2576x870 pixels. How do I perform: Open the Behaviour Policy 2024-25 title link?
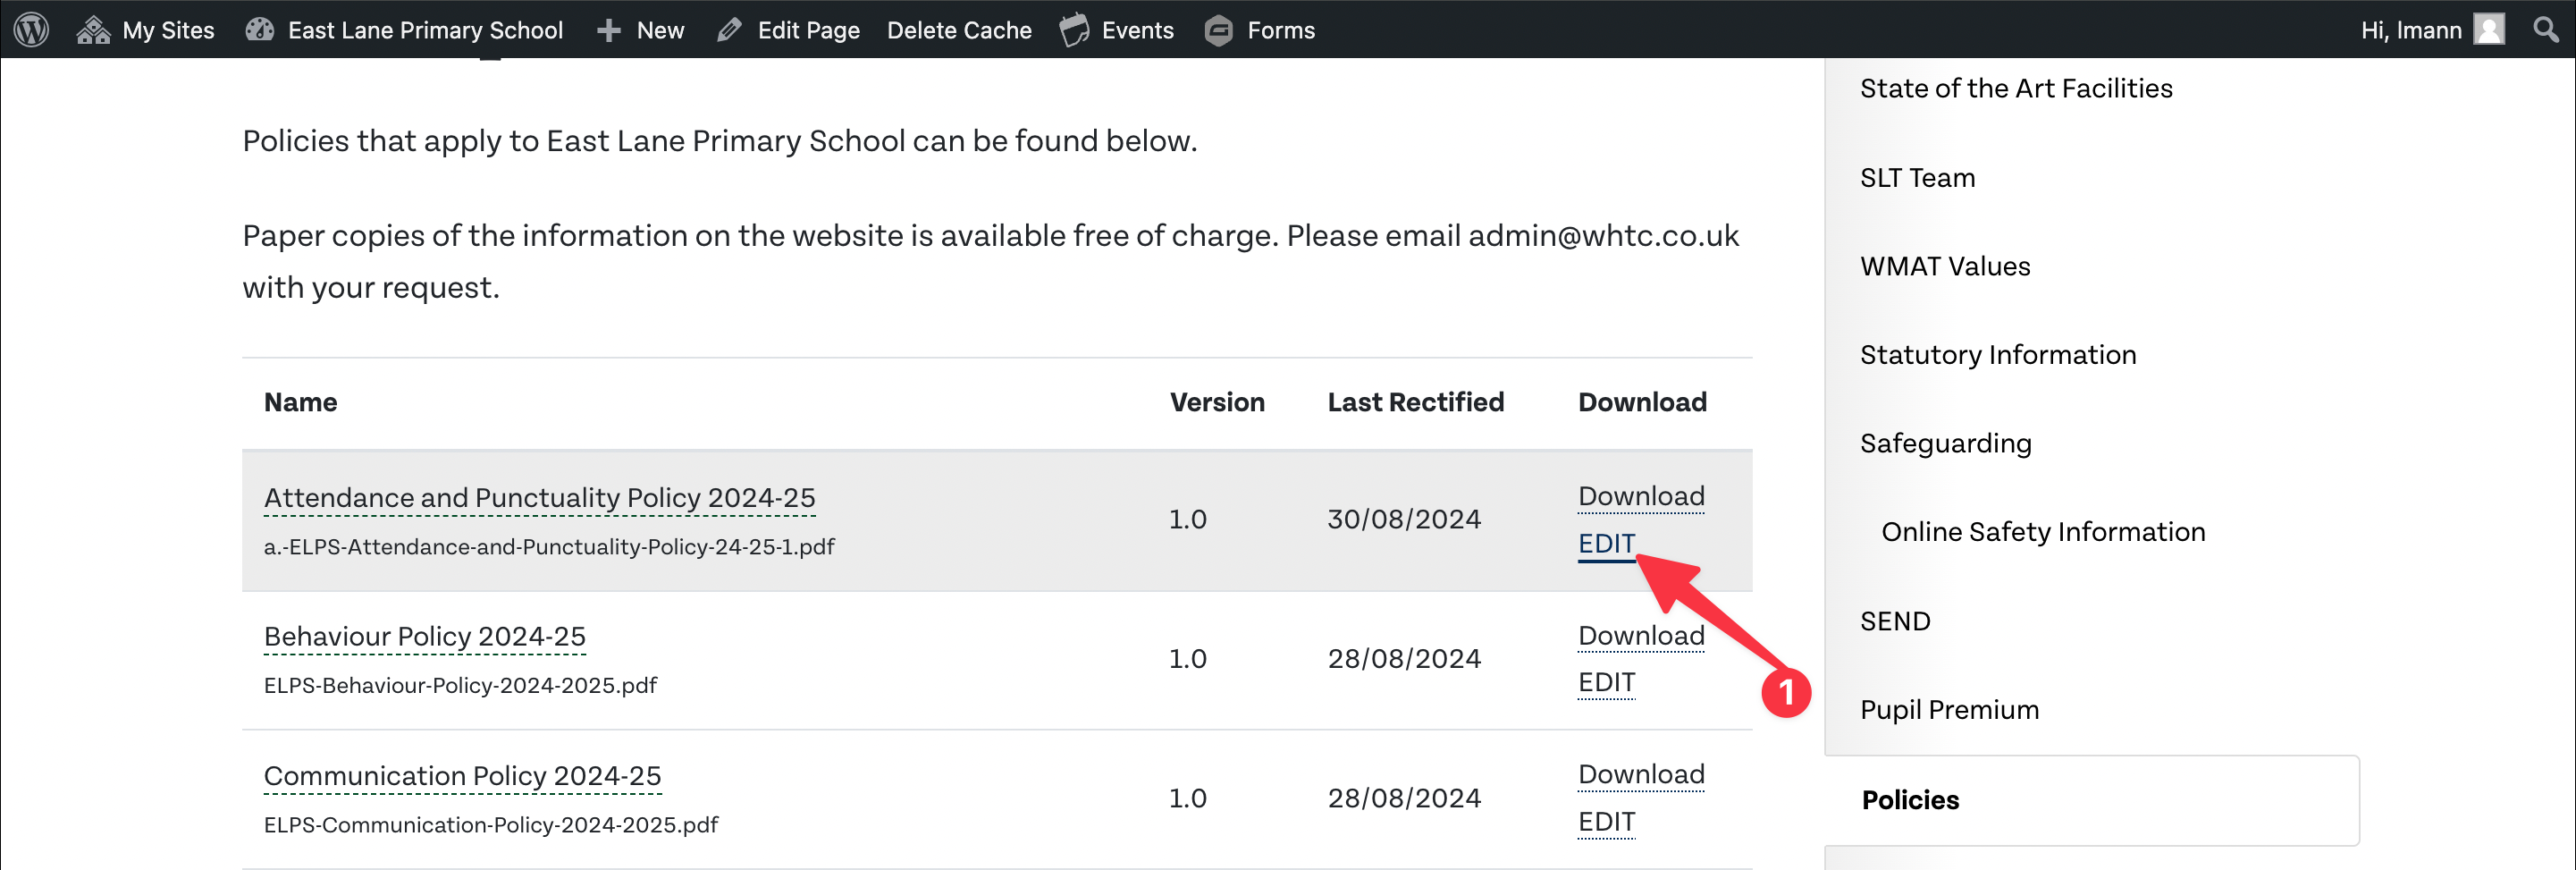tap(424, 636)
